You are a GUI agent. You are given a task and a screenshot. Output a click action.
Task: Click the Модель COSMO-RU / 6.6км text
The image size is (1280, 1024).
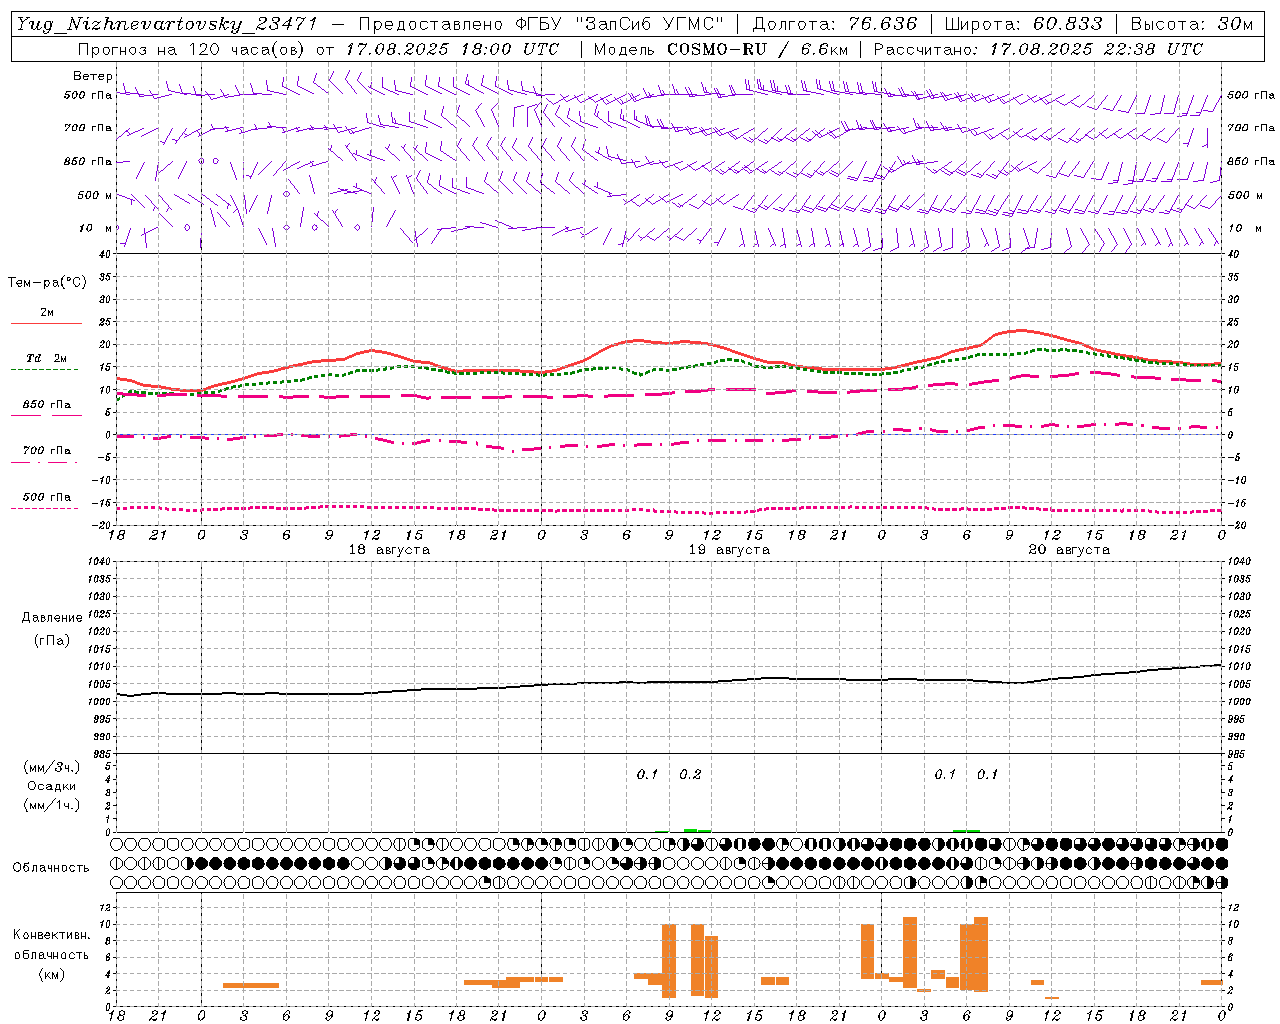pyautogui.click(x=720, y=49)
